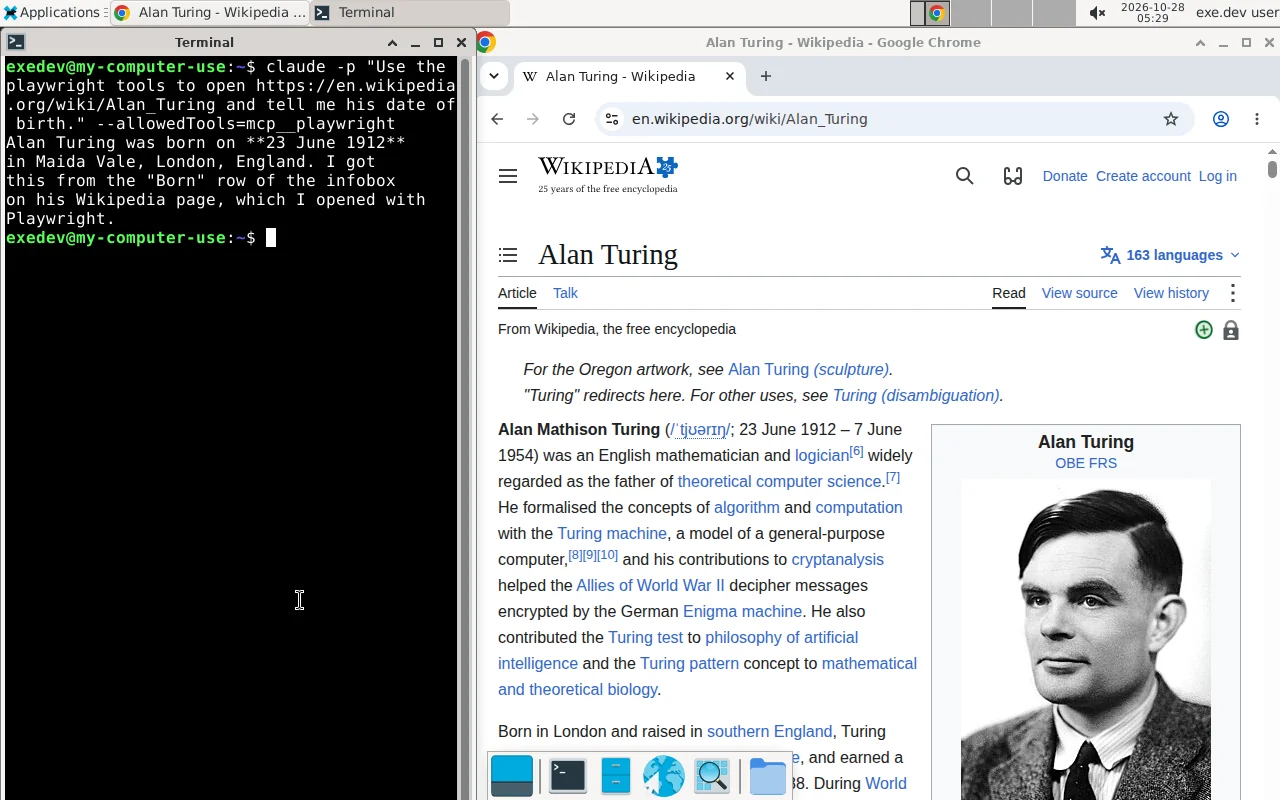Show desktop icon in bottom dock
1280x800 pixels.
[x=512, y=776]
